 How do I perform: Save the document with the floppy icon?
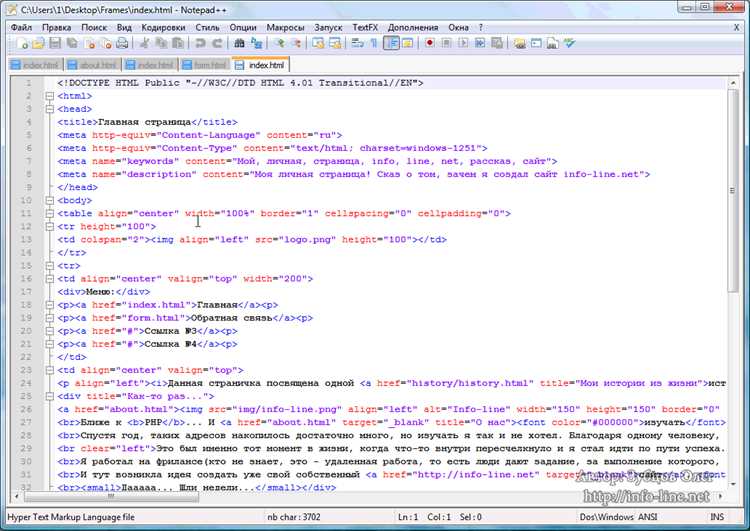click(55, 44)
